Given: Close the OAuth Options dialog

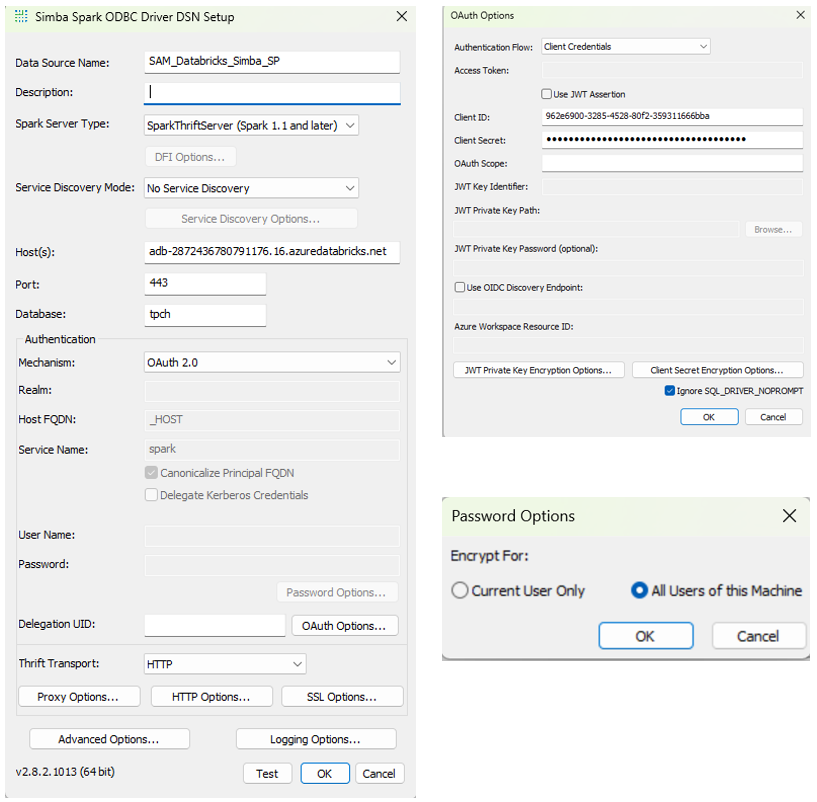Looking at the screenshot, I should (800, 15).
